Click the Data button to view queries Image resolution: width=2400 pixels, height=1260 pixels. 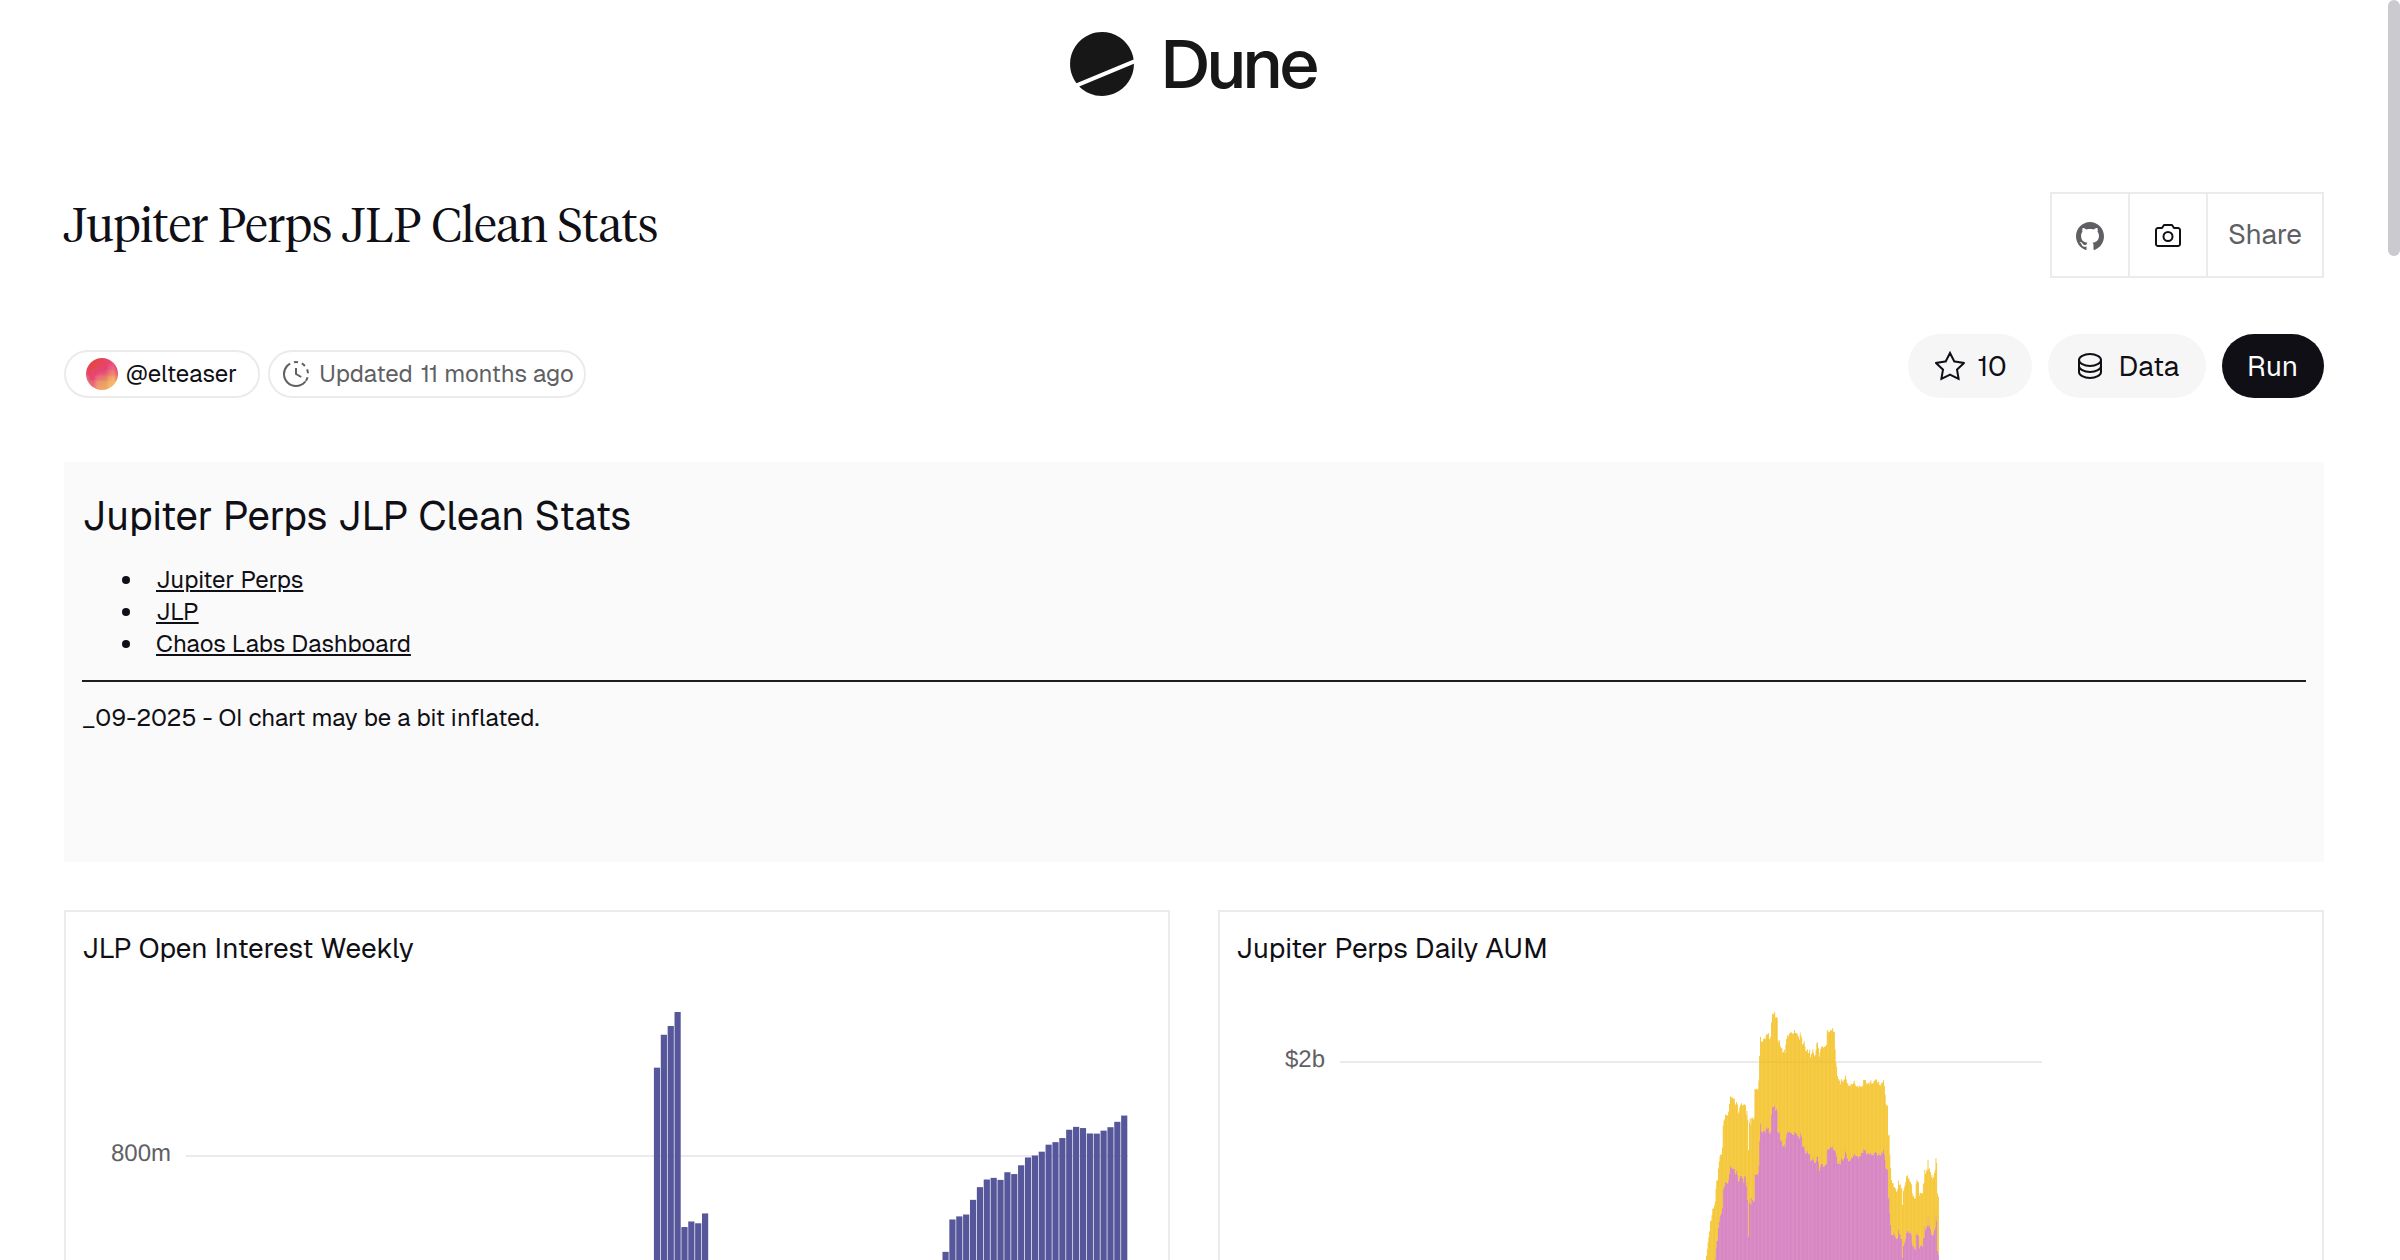pos(2126,366)
